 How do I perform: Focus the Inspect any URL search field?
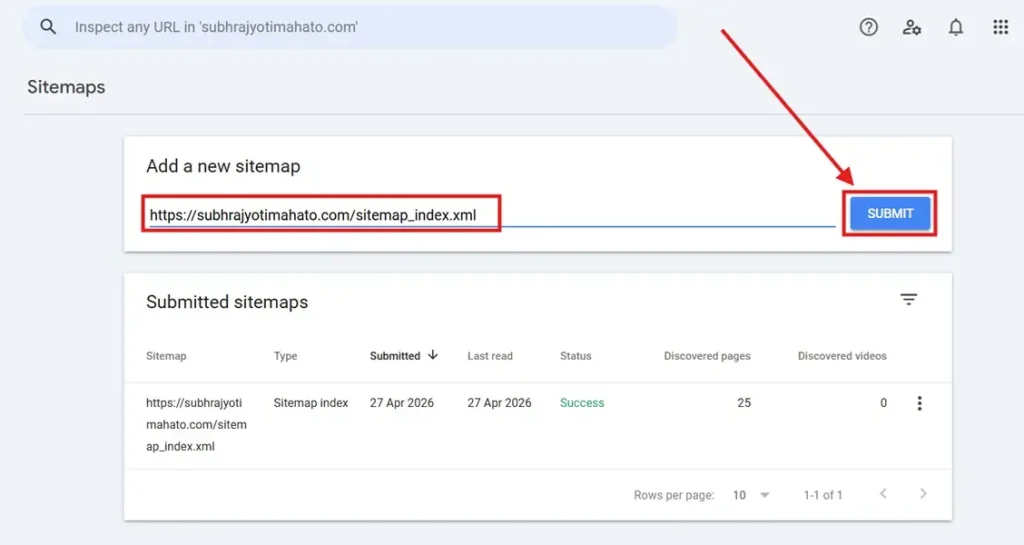pos(350,27)
